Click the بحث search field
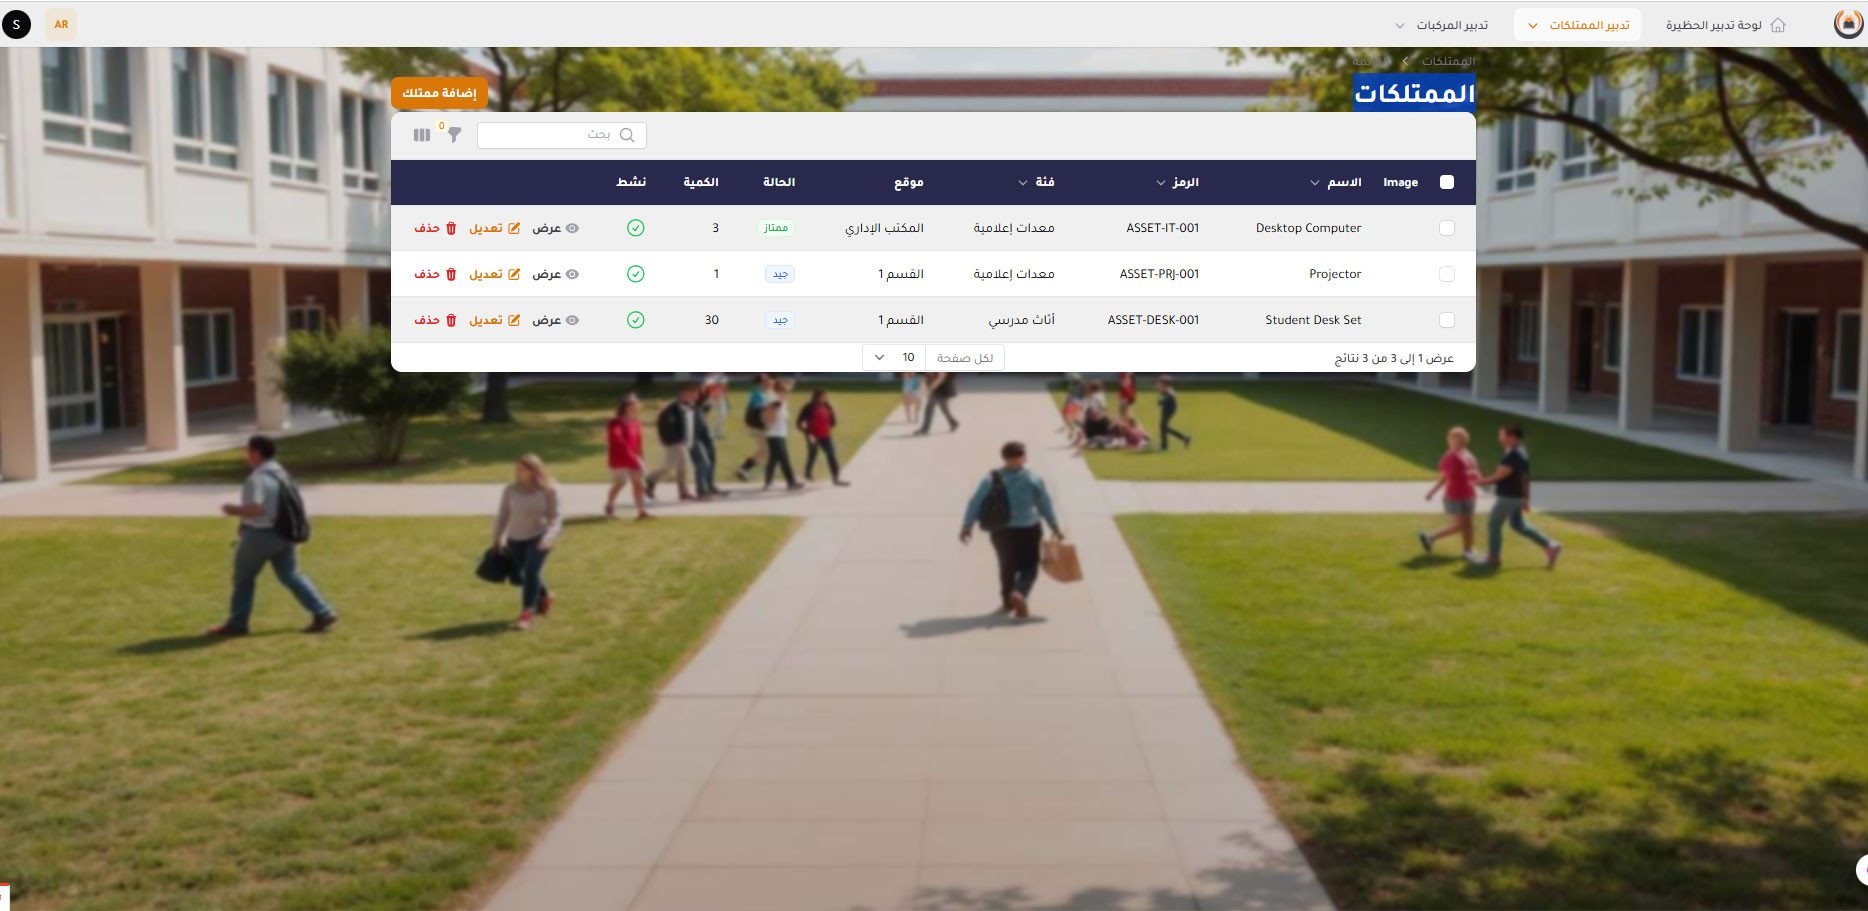 (x=548, y=135)
